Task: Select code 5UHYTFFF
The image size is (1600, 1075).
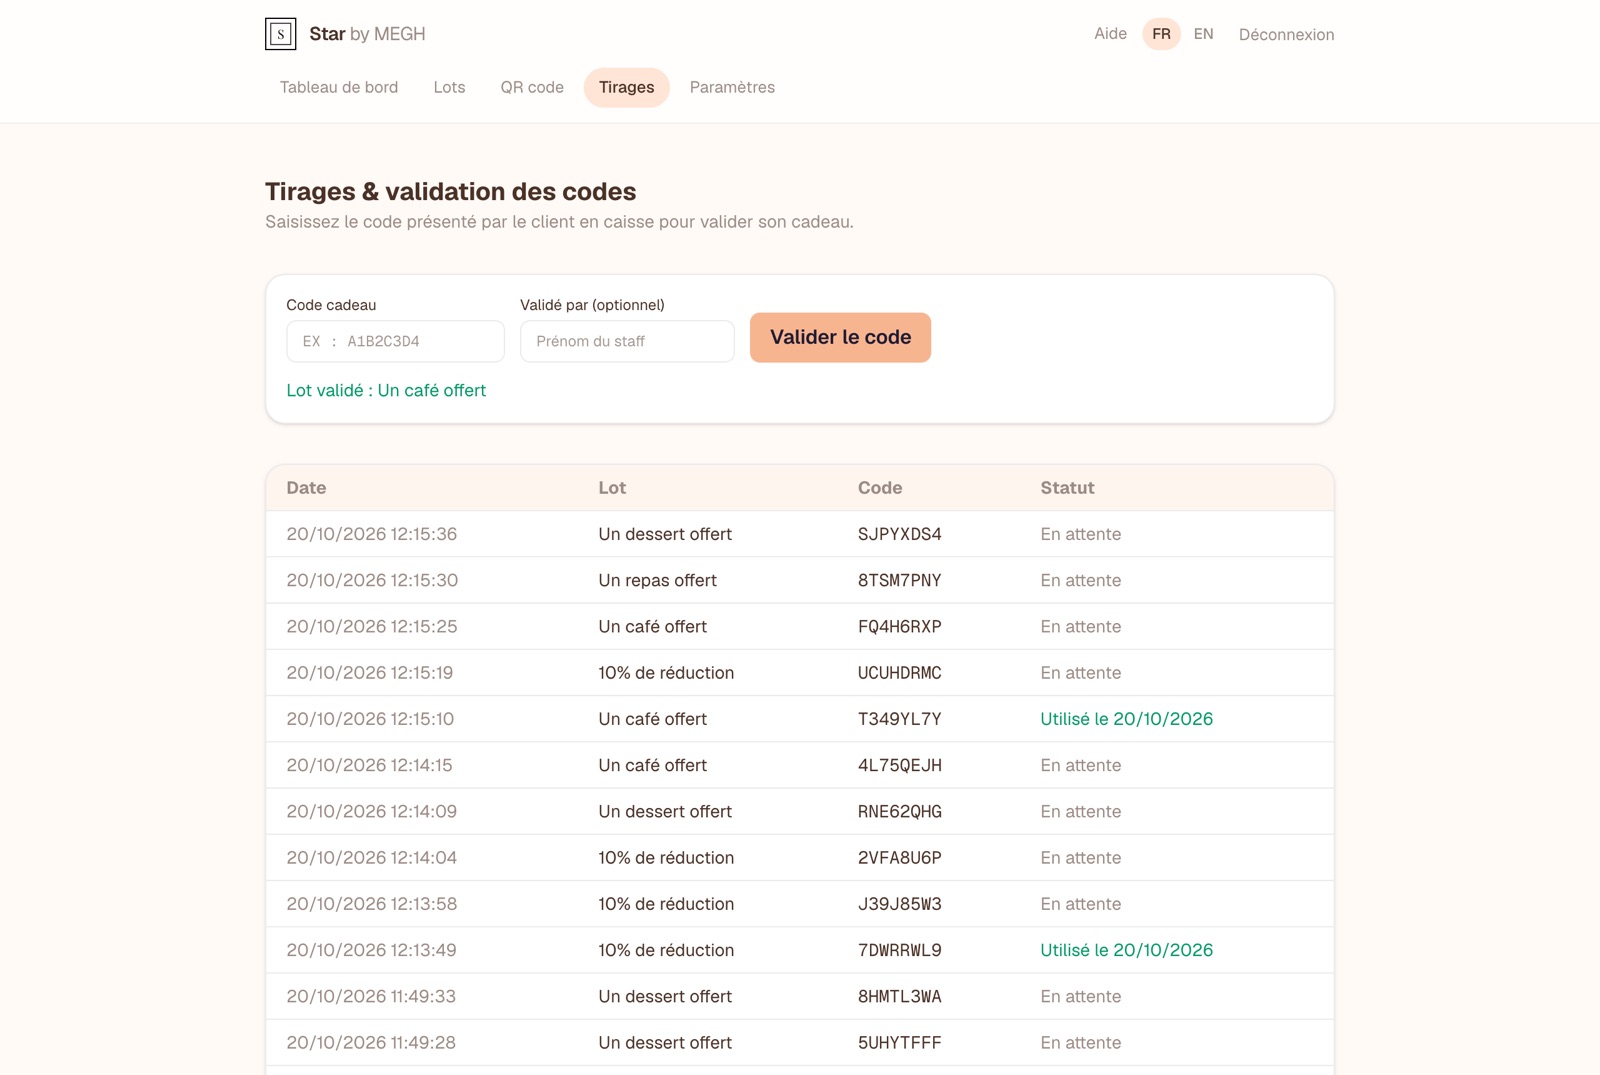Action: 900,1043
